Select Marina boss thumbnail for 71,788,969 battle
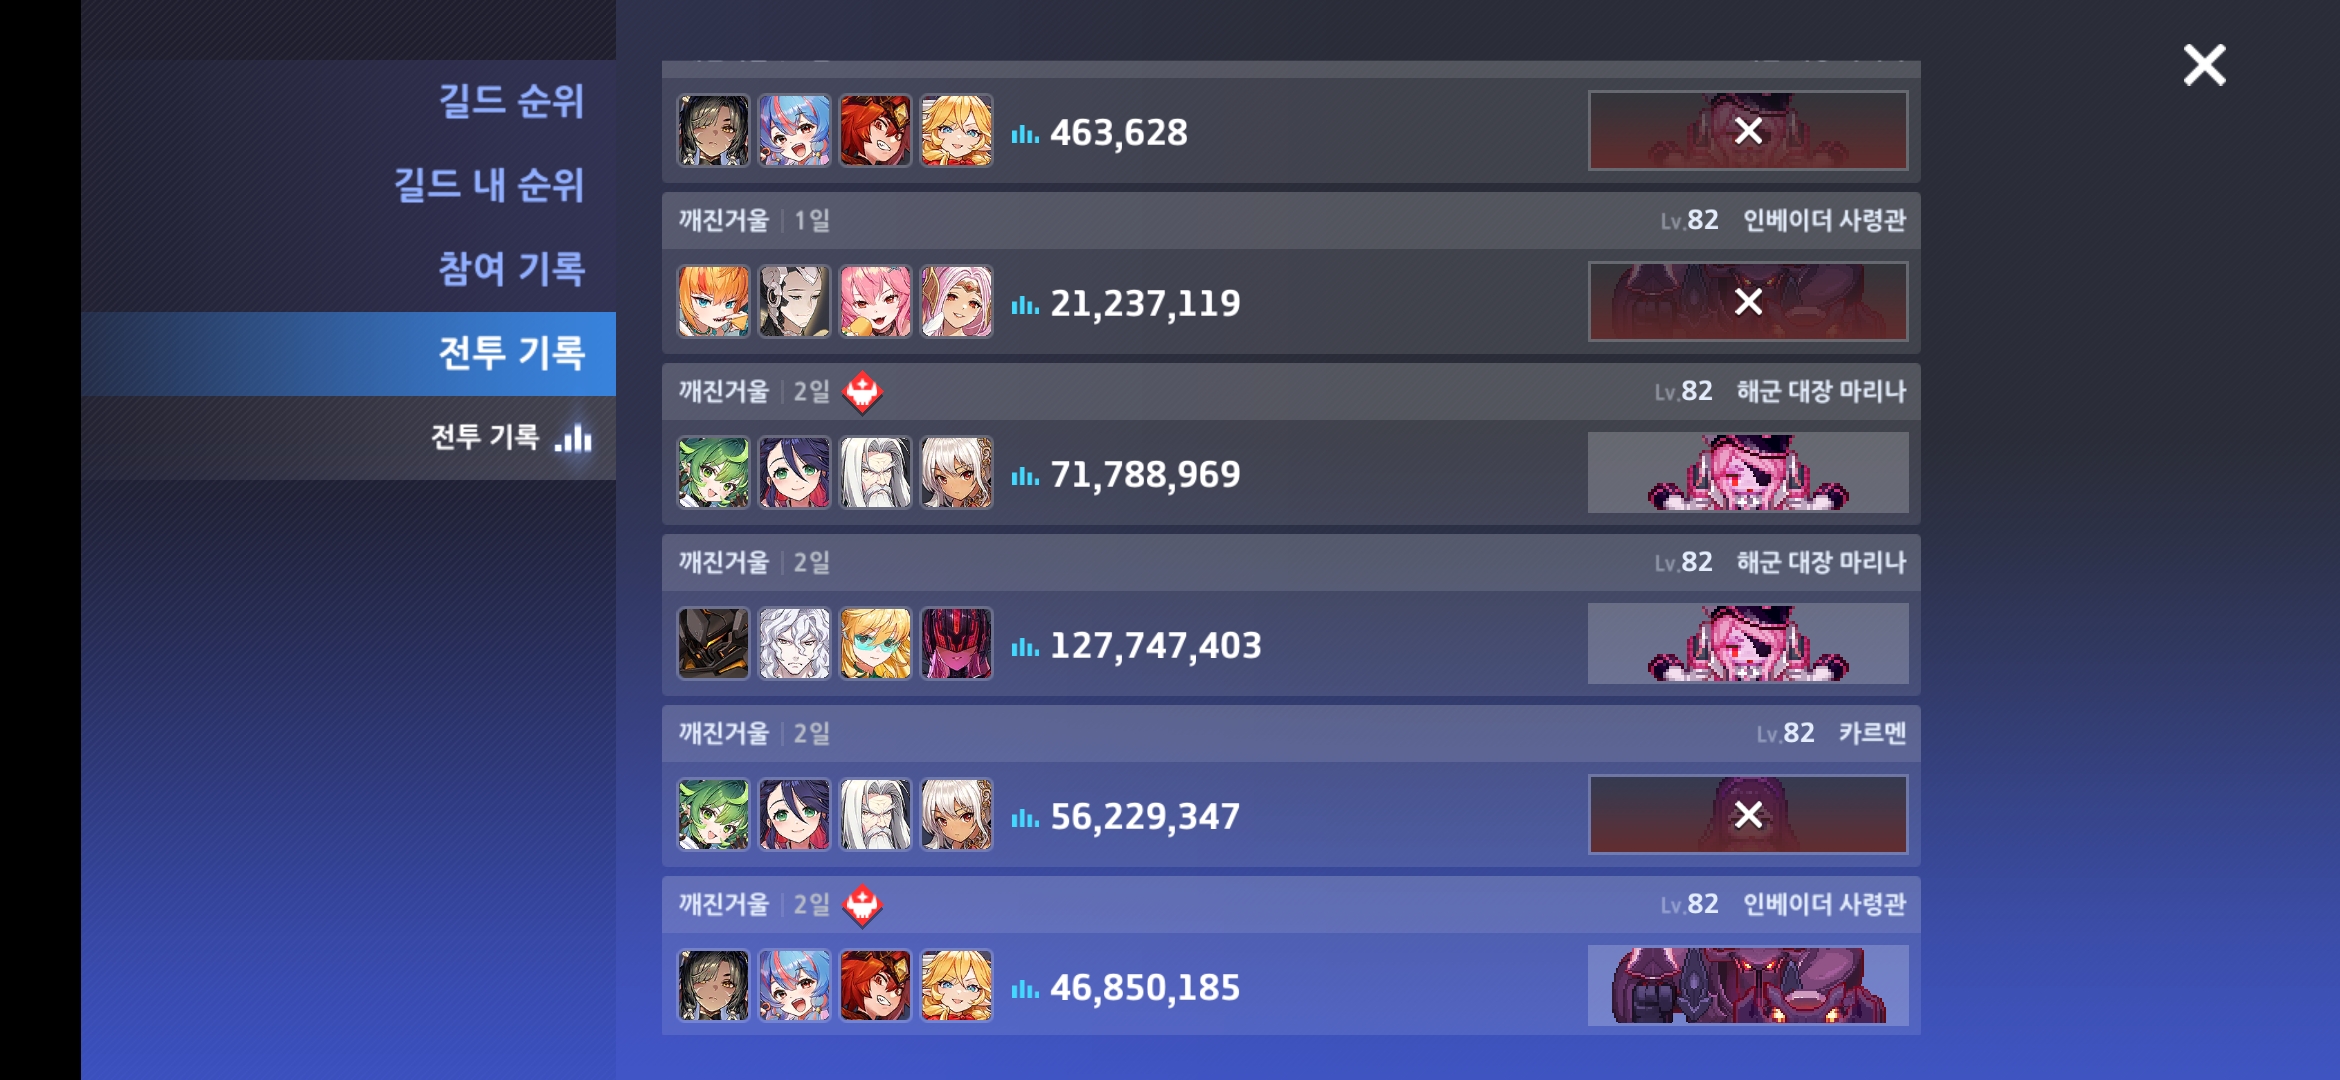Screen dimensions: 2340x1080 pos(1747,473)
